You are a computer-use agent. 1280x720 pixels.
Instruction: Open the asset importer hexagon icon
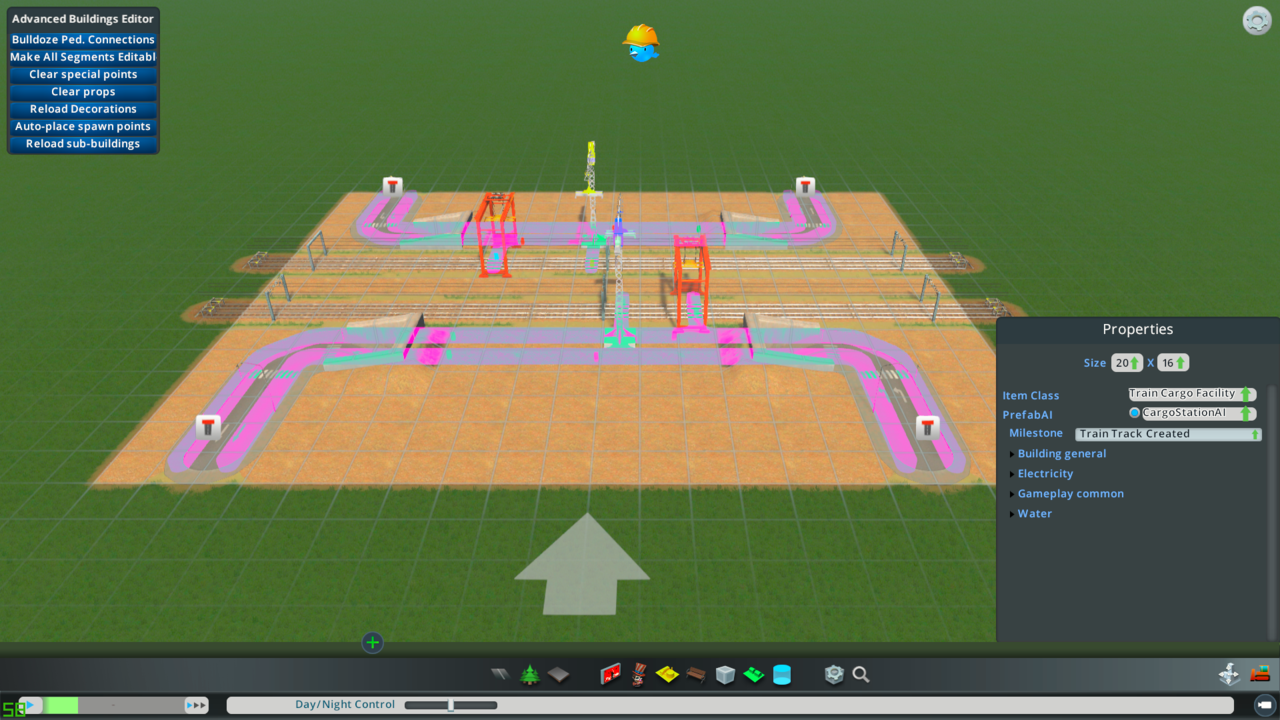tap(834, 675)
